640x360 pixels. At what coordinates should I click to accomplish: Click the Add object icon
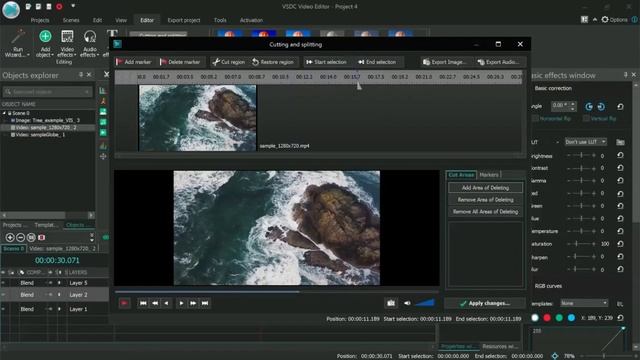coord(45,36)
